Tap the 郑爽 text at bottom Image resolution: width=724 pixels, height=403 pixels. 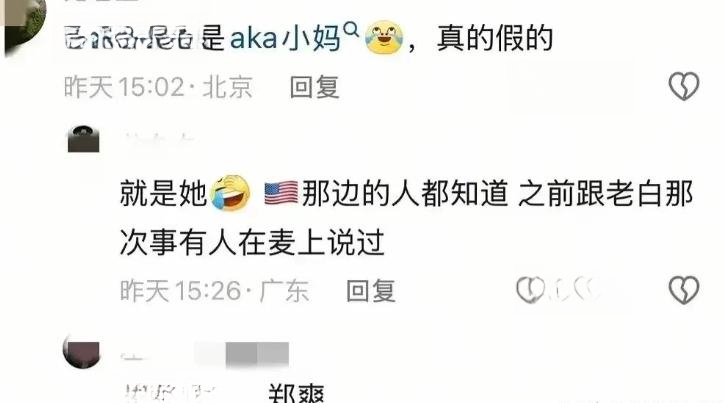click(296, 393)
